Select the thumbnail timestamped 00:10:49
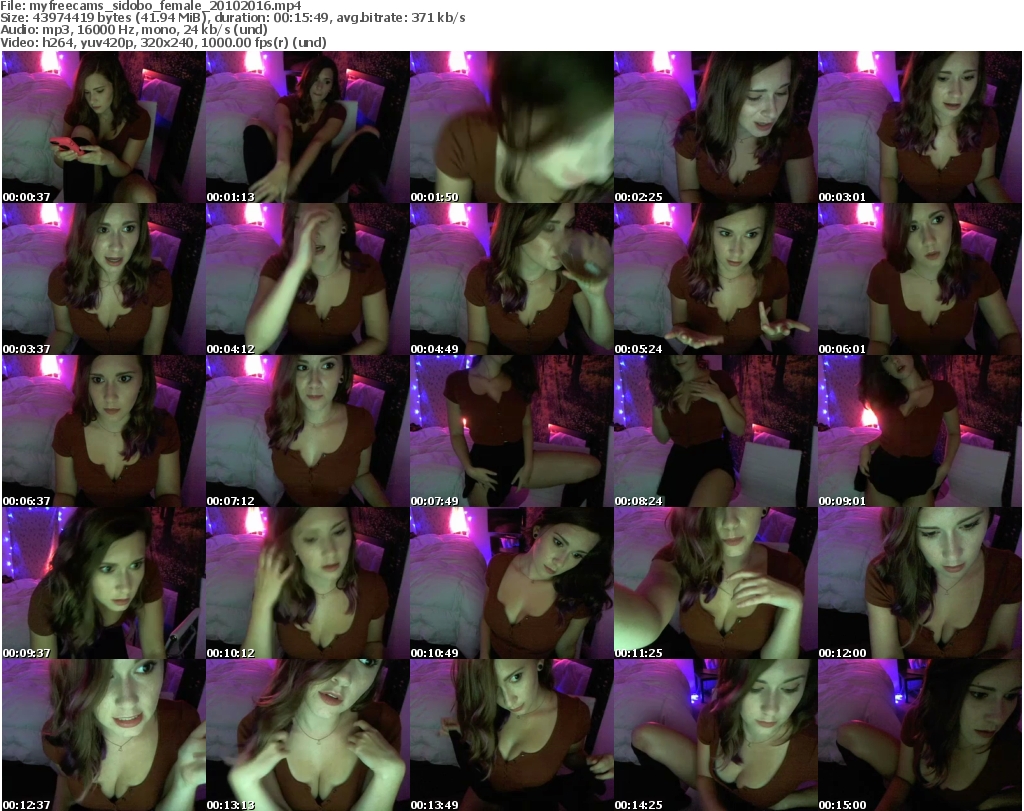Image resolution: width=1024 pixels, height=811 pixels. (x=511, y=583)
